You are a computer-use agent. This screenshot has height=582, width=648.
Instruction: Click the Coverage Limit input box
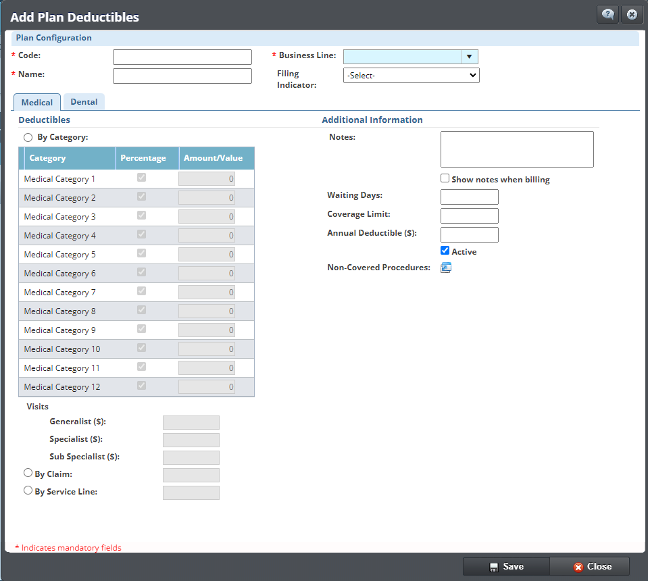click(469, 215)
